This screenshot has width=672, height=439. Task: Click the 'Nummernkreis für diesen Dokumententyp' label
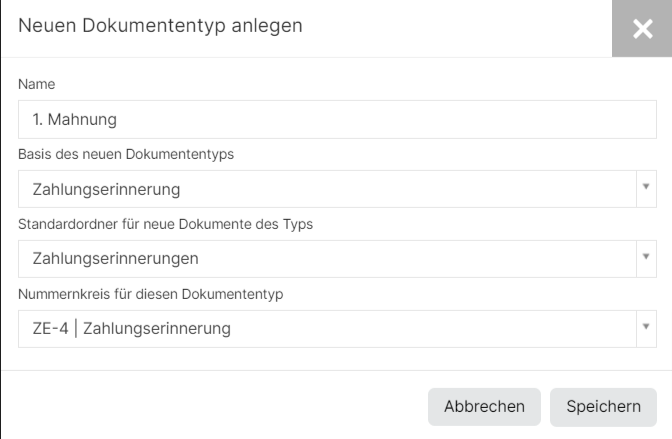click(150, 294)
